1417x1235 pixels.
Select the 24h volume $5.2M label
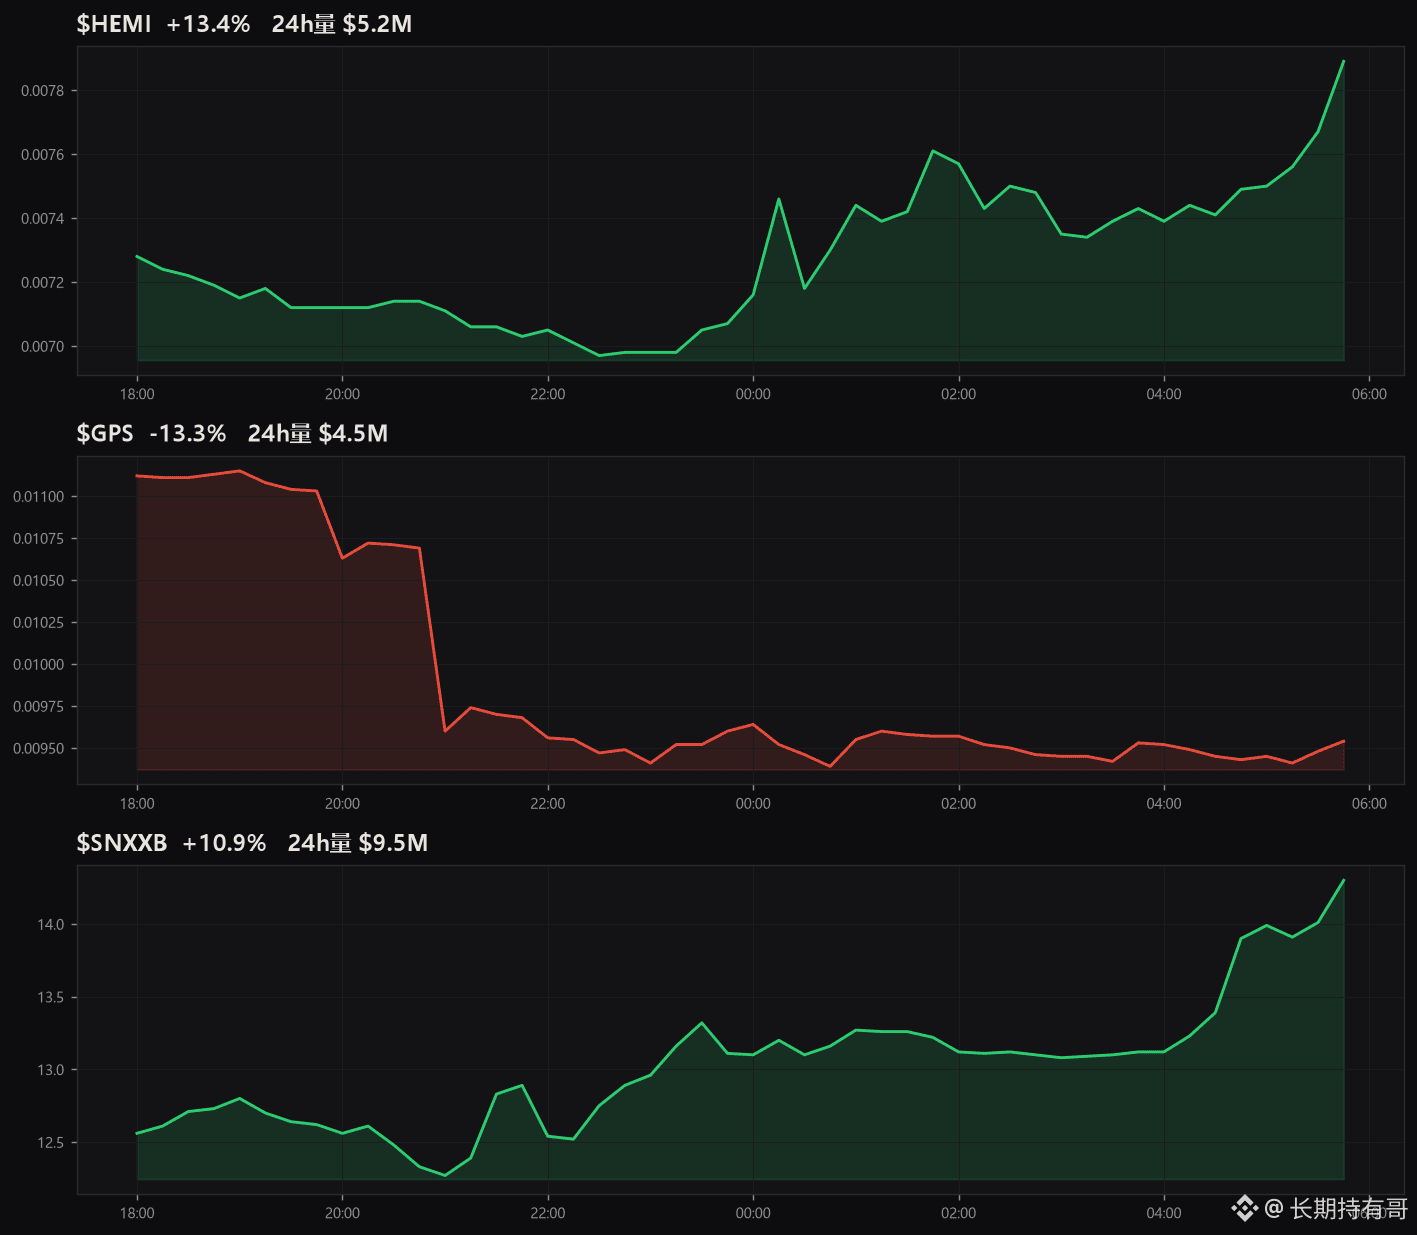342,24
